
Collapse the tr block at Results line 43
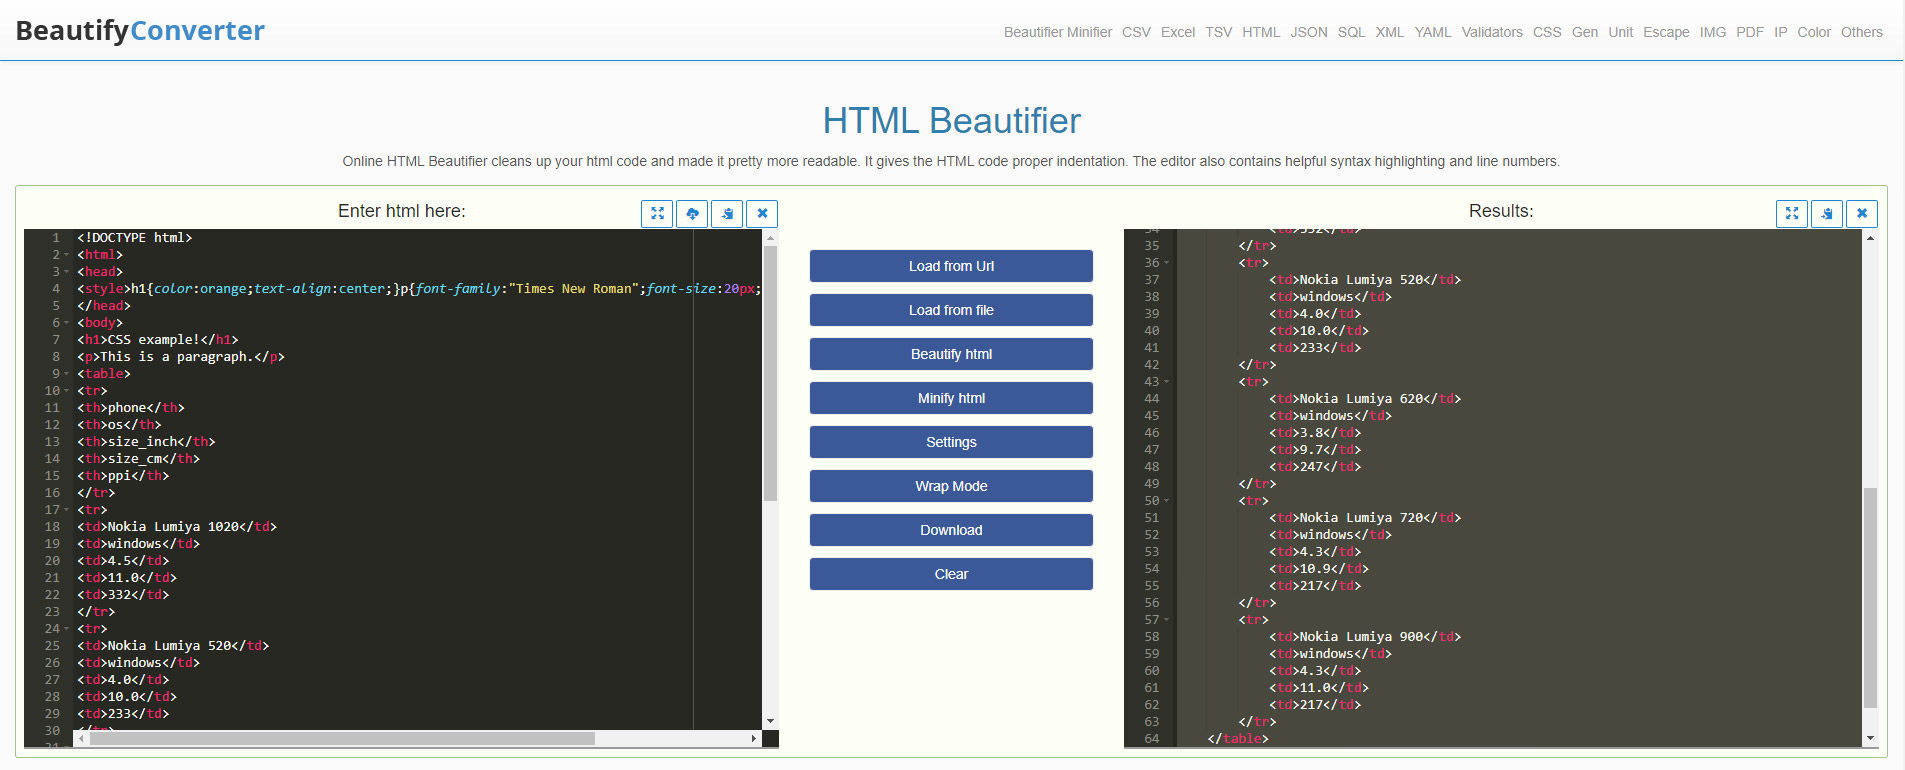tap(1167, 382)
